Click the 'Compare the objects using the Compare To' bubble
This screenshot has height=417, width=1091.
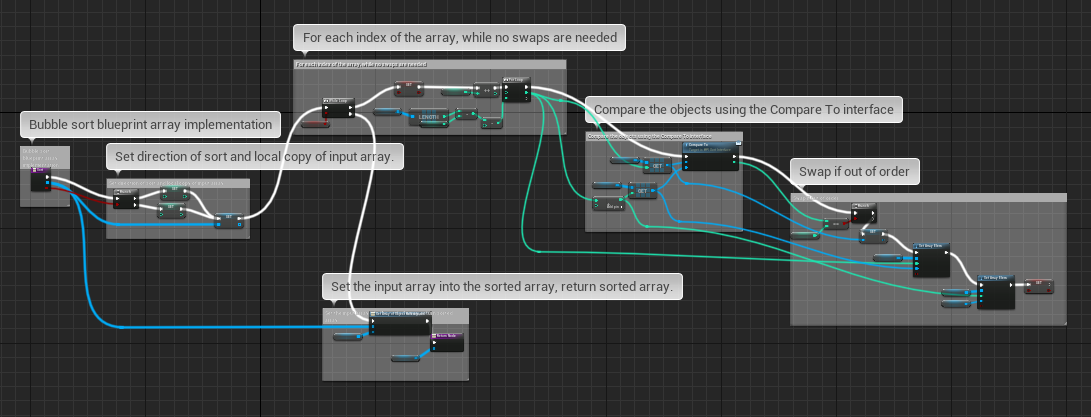pos(744,109)
